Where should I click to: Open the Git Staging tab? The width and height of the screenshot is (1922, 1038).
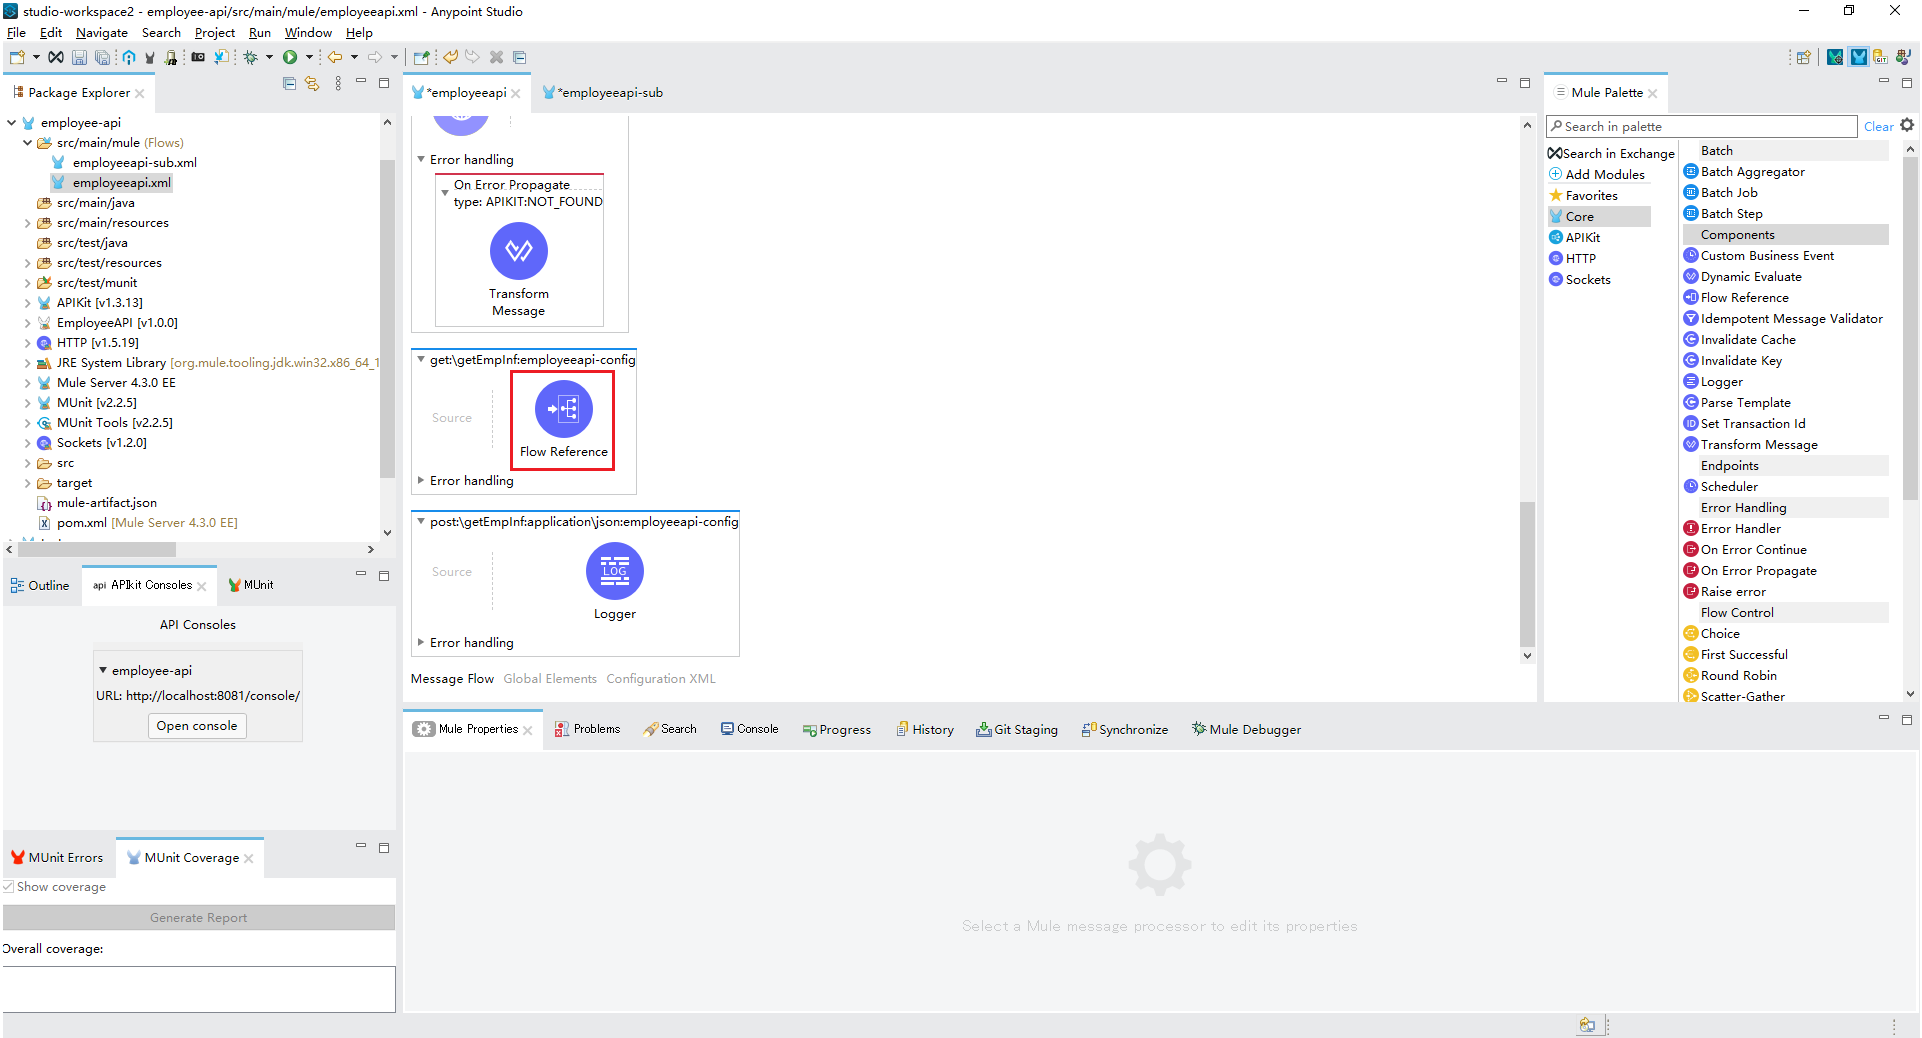pyautogui.click(x=1017, y=730)
